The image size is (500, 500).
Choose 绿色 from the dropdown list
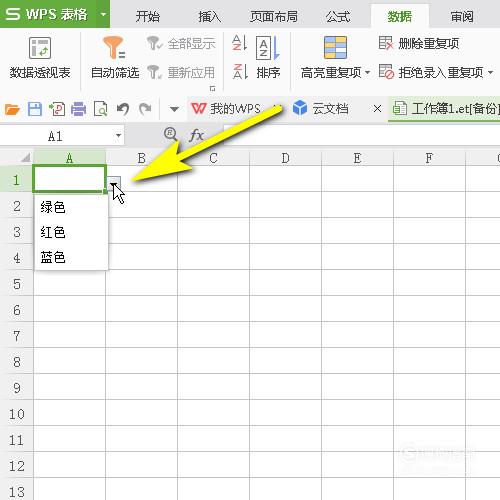[71, 207]
